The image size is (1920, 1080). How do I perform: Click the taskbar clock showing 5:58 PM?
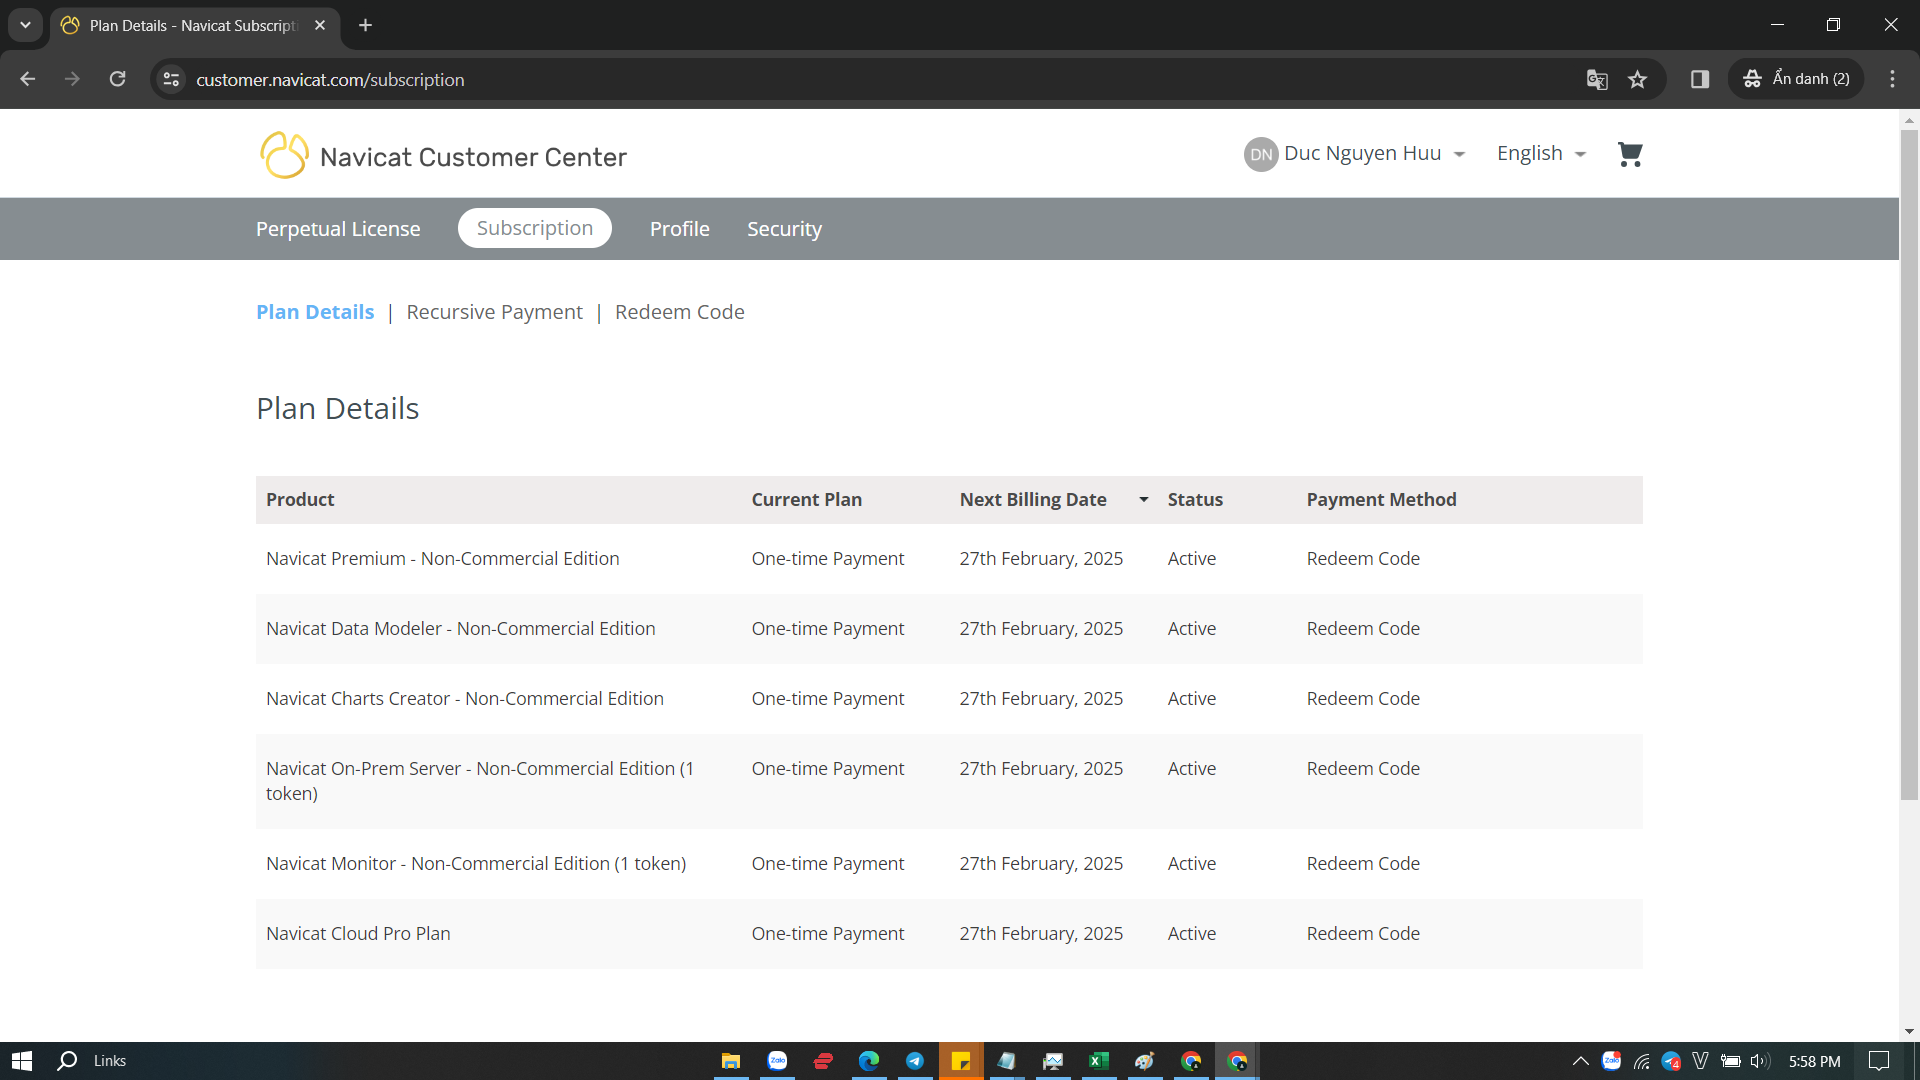click(1815, 1061)
